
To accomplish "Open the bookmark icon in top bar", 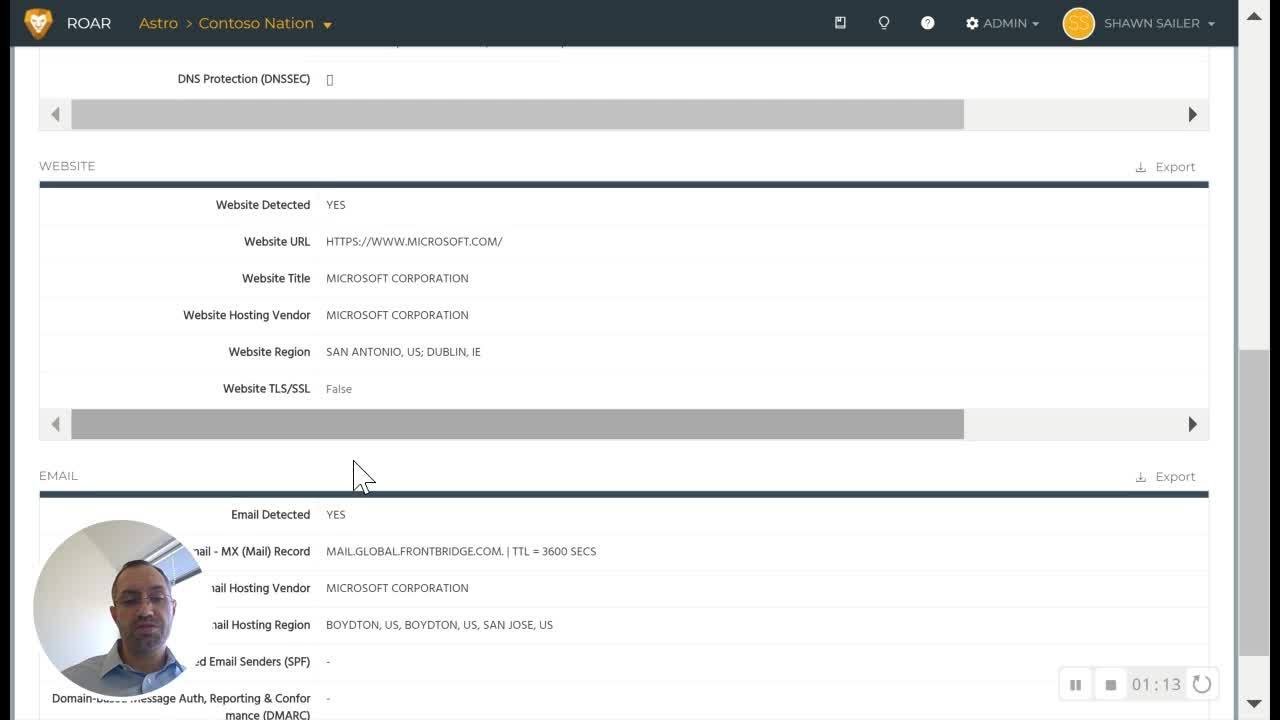I will 840,23.
